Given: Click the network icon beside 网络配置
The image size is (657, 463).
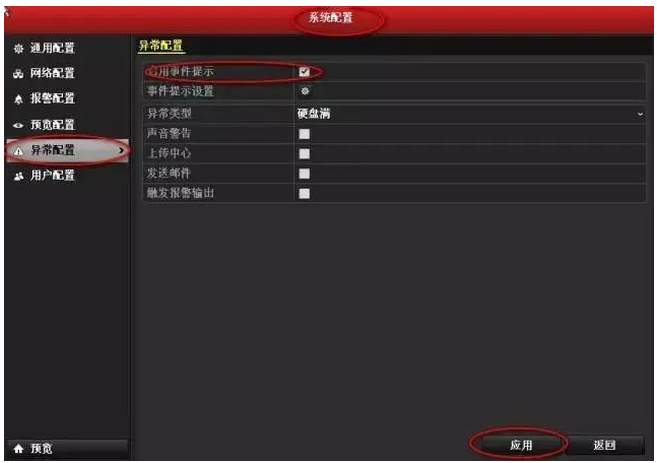Looking at the screenshot, I should [18, 74].
